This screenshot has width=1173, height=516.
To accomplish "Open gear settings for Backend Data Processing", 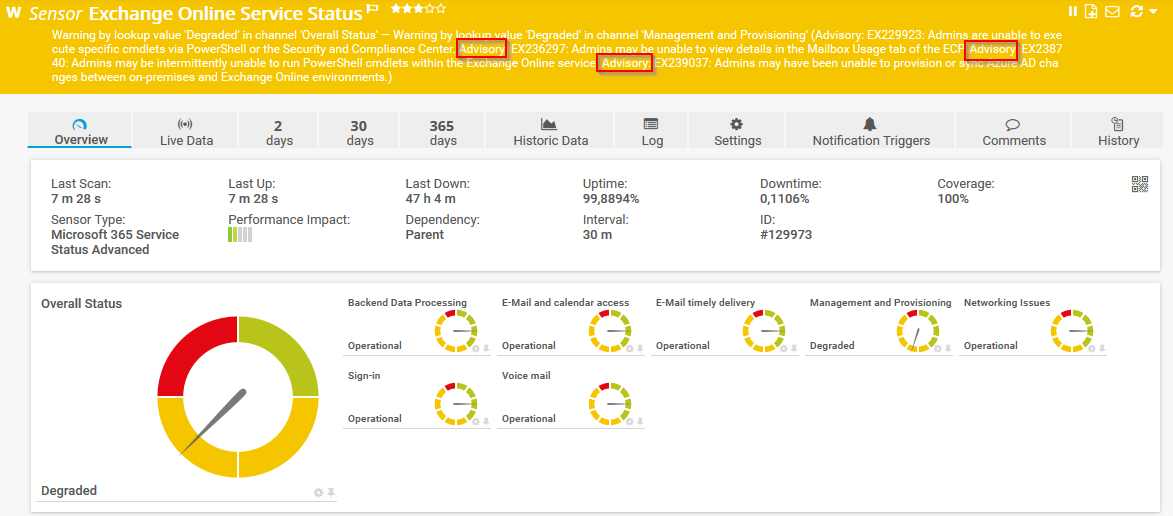I will [x=475, y=349].
